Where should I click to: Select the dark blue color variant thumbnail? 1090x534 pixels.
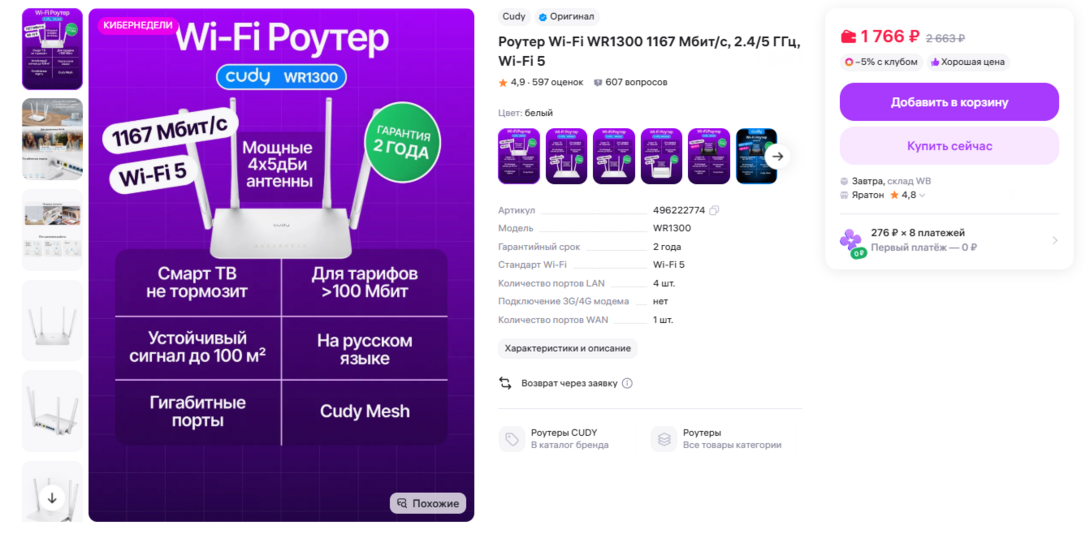[756, 156]
